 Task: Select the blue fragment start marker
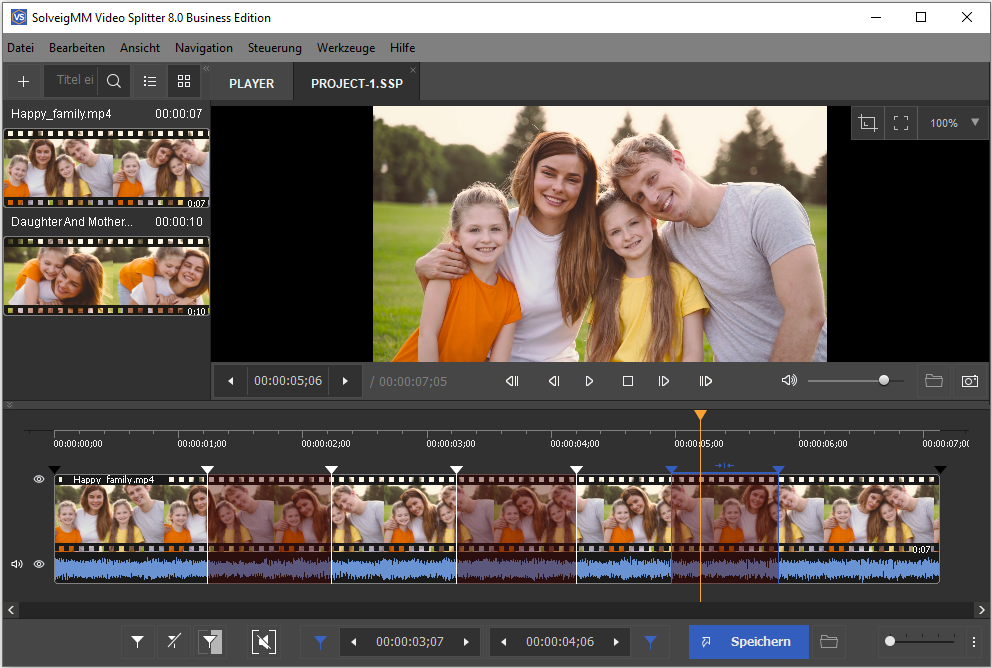click(x=671, y=470)
